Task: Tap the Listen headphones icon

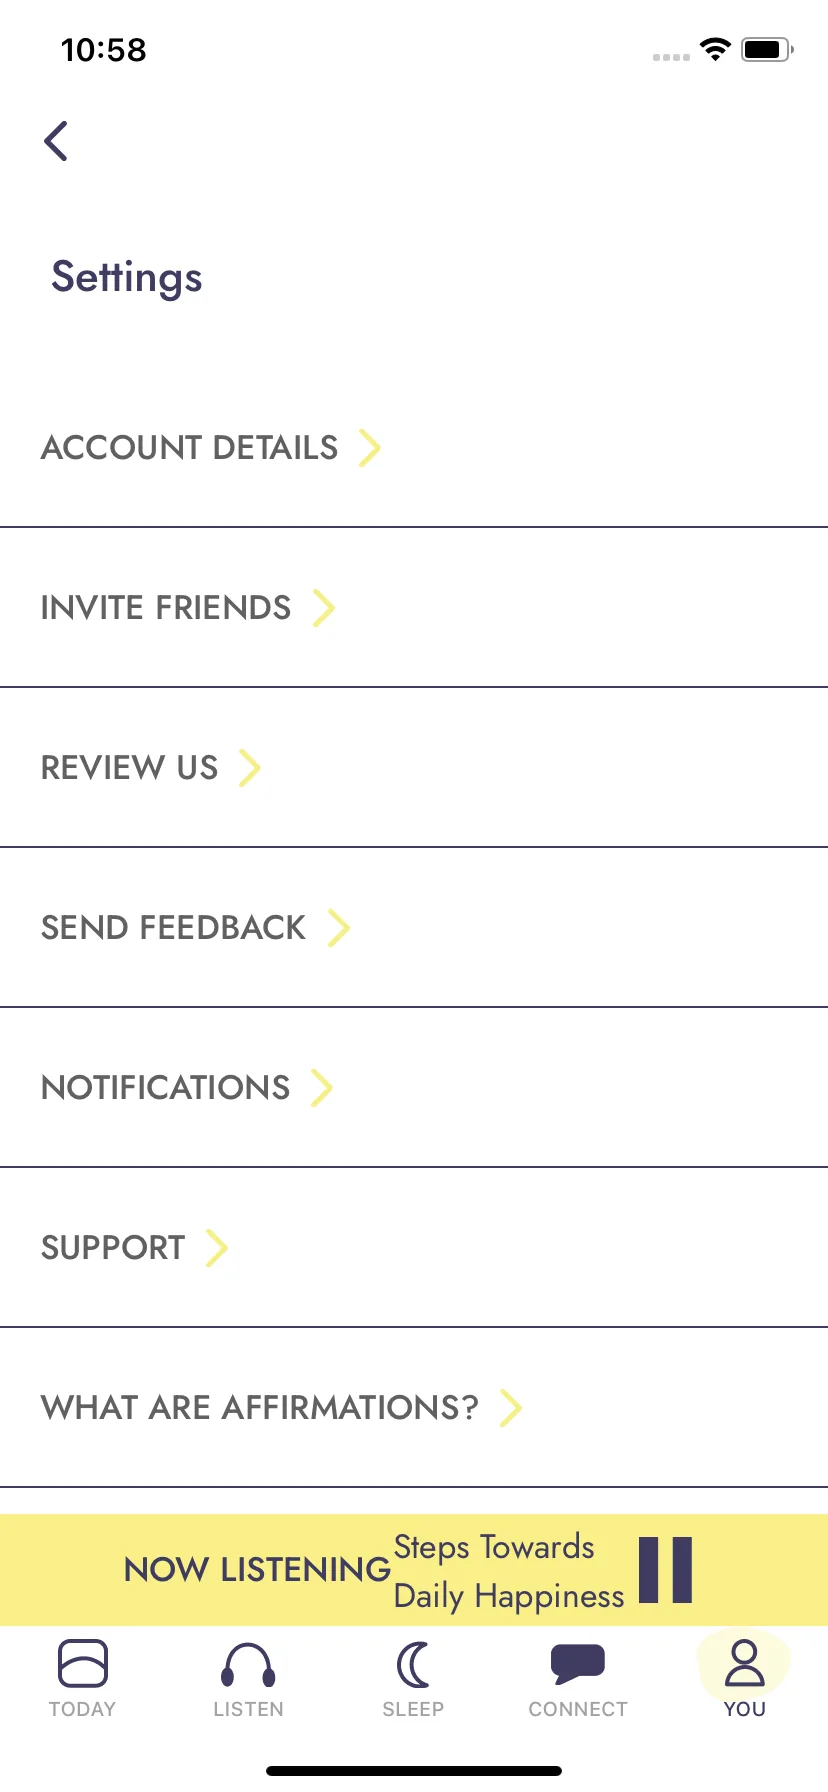Action: [x=248, y=1665]
